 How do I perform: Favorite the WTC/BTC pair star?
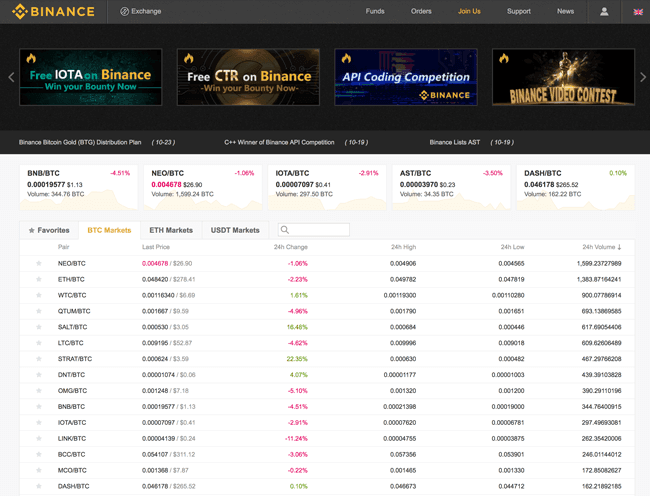tap(39, 295)
